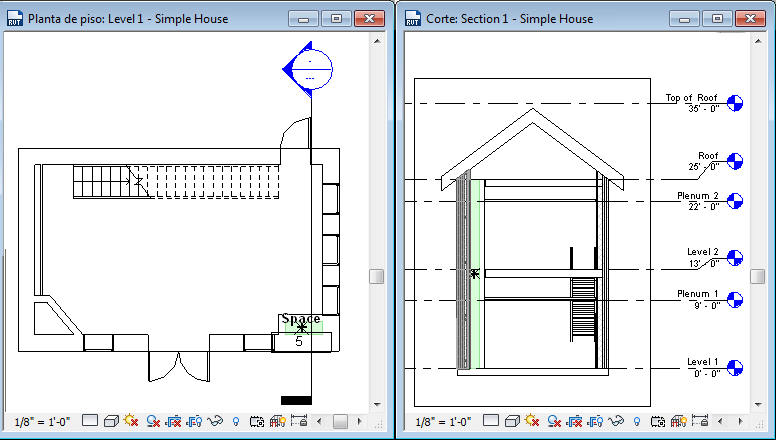Image resolution: width=776 pixels, height=440 pixels.
Task: Show Crop Region in Level 1 plan window
Action: [194, 421]
